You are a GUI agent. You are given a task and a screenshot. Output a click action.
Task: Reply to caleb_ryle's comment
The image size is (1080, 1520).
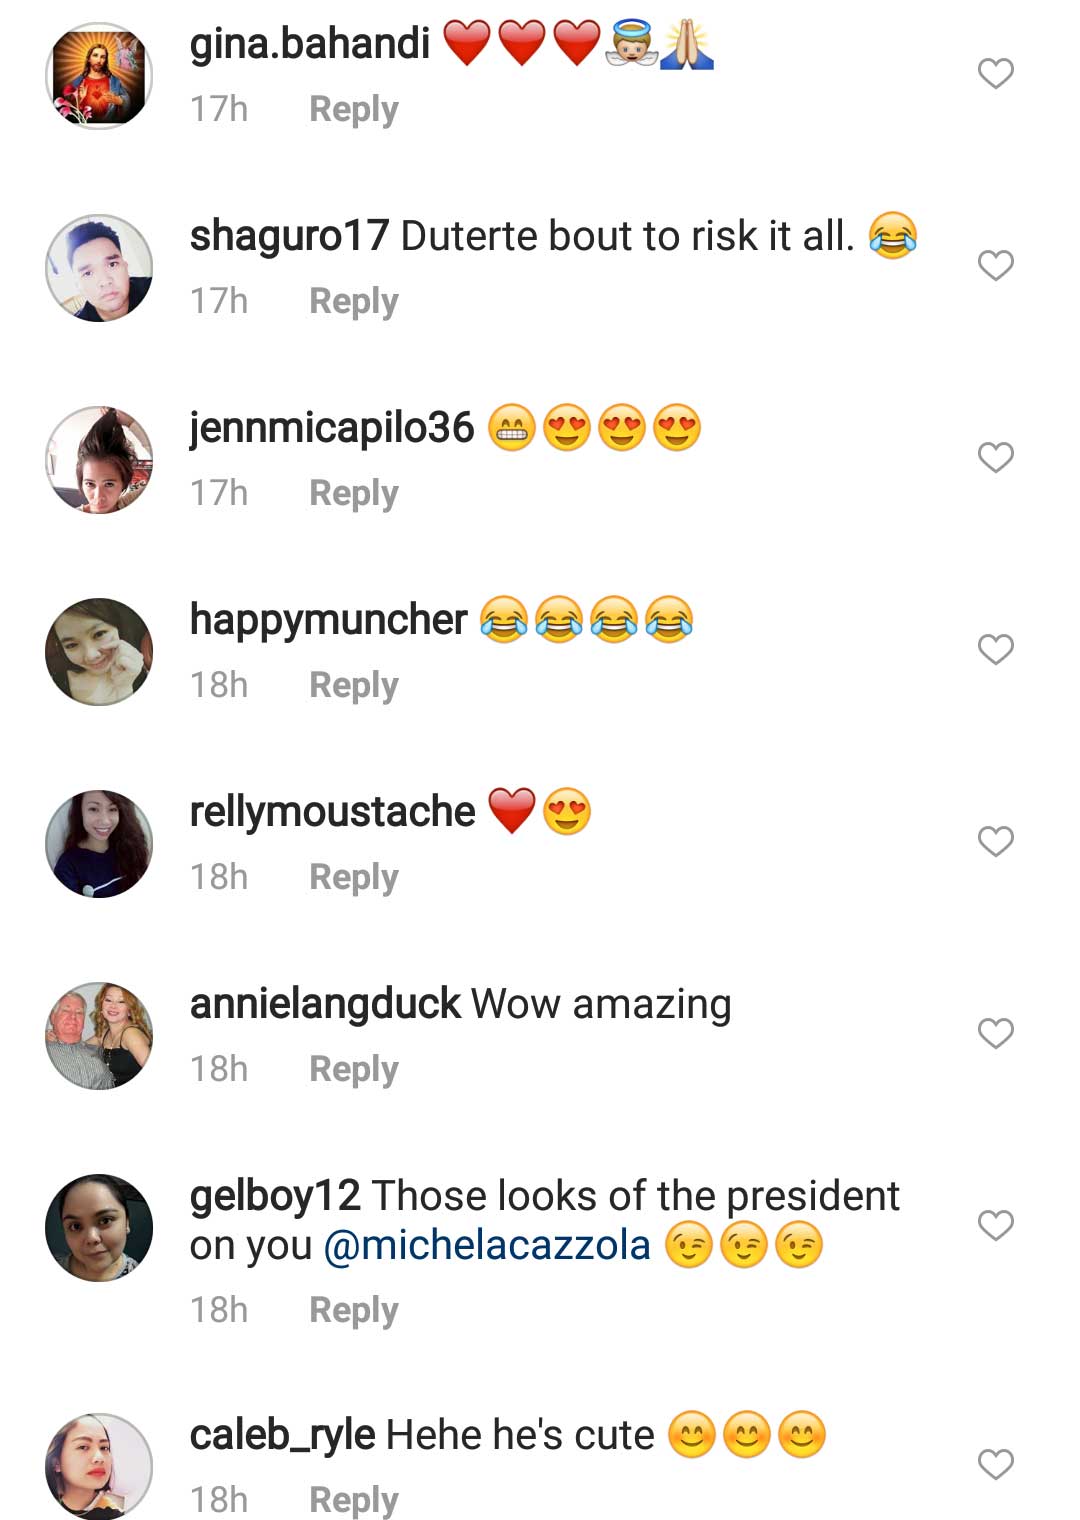point(353,1500)
